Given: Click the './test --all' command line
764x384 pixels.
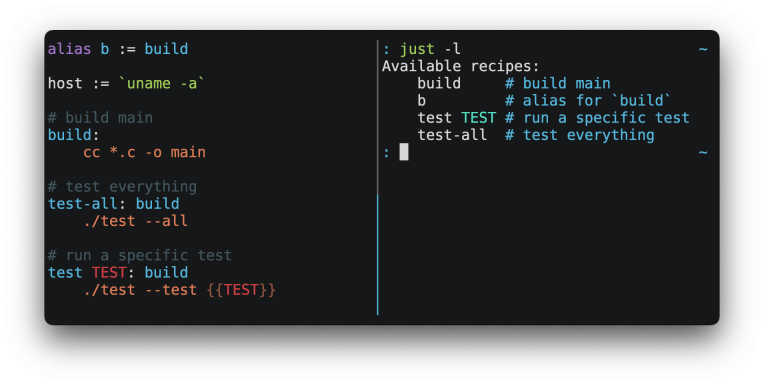Looking at the screenshot, I should tap(135, 221).
